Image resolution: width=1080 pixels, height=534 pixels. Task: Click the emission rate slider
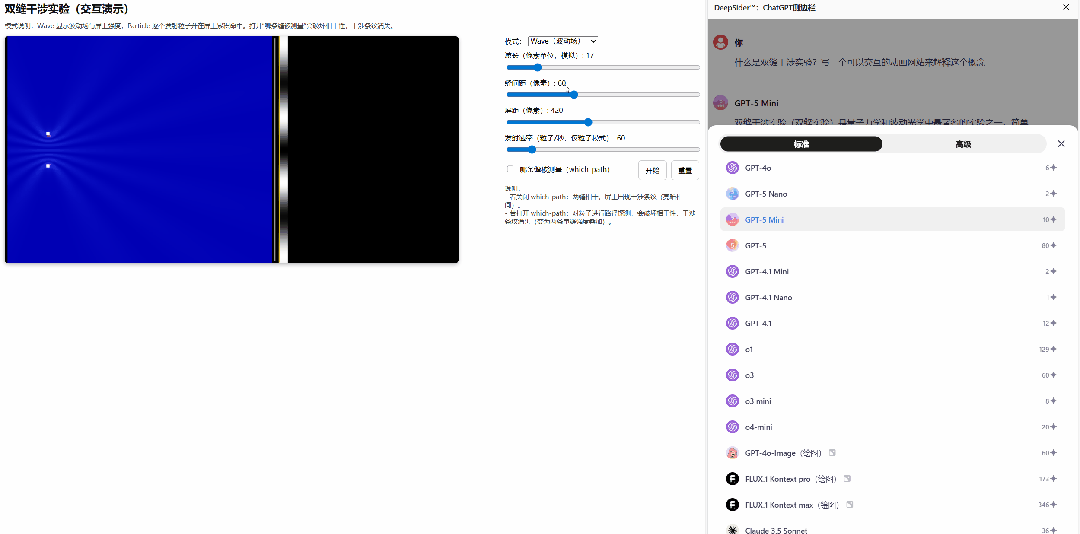603,149
